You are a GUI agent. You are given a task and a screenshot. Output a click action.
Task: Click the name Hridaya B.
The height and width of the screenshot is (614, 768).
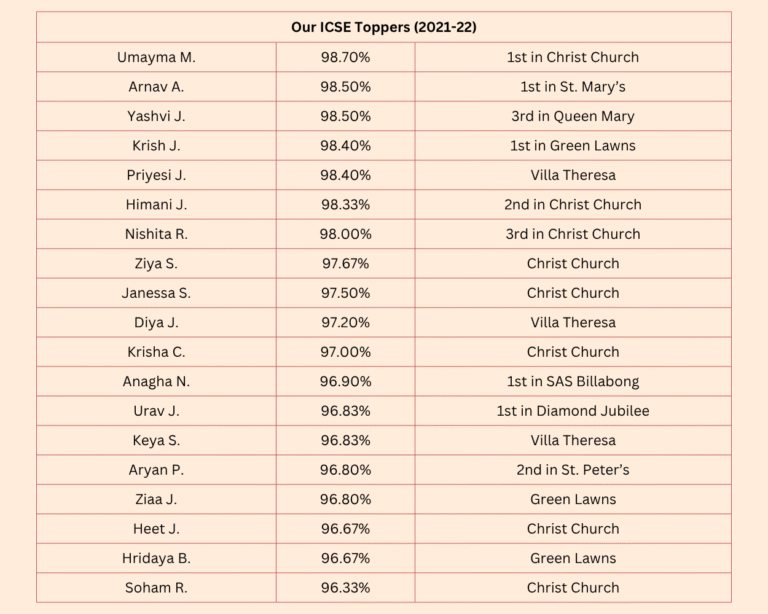pos(156,558)
